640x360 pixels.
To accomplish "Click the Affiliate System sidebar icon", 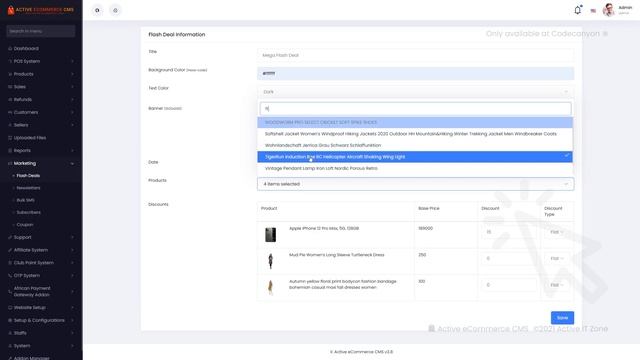I will point(10,250).
